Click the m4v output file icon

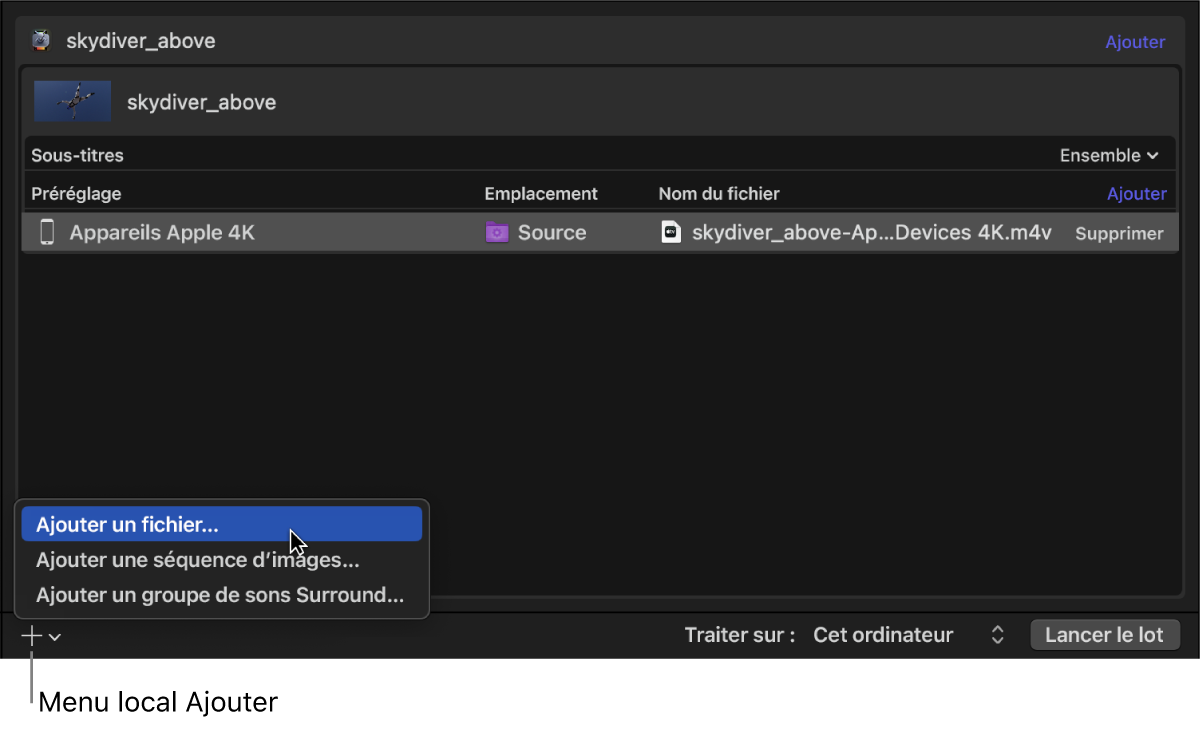tap(672, 233)
